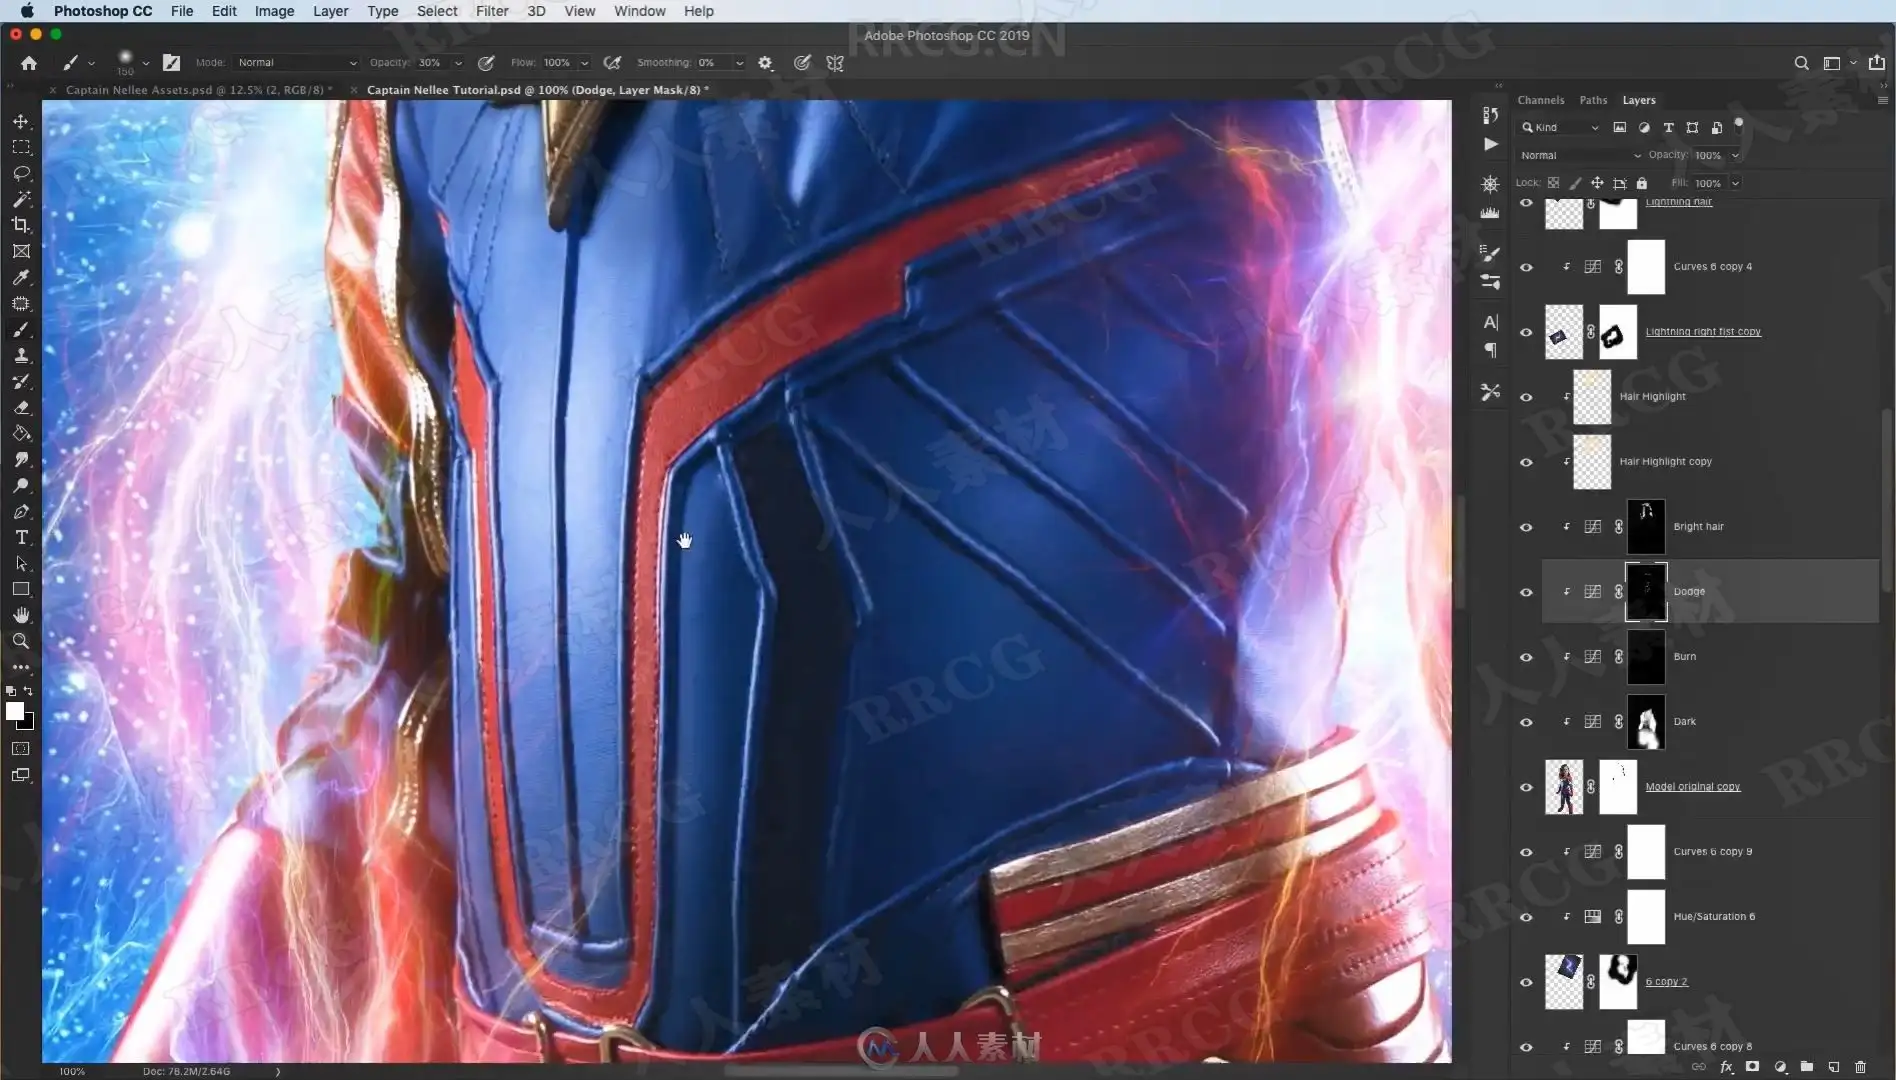The height and width of the screenshot is (1080, 1896).
Task: Toggle visibility of the Burn layer
Action: point(1526,657)
